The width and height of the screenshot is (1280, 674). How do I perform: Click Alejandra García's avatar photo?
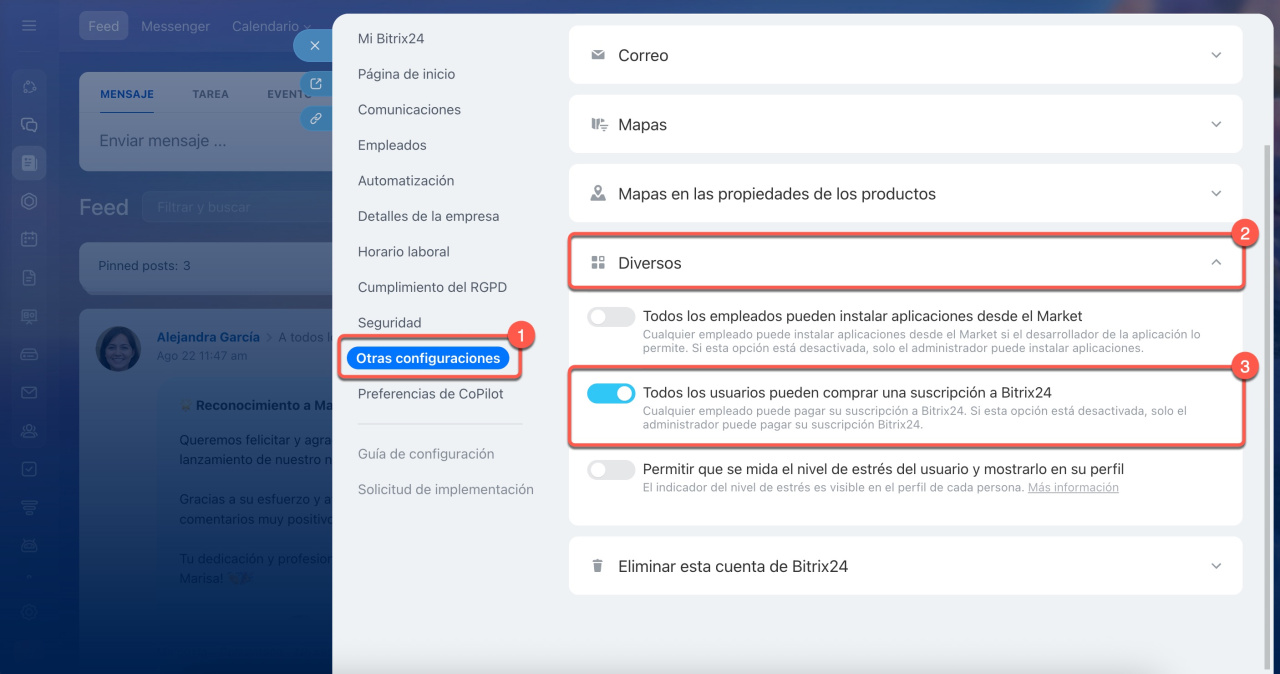click(118, 348)
